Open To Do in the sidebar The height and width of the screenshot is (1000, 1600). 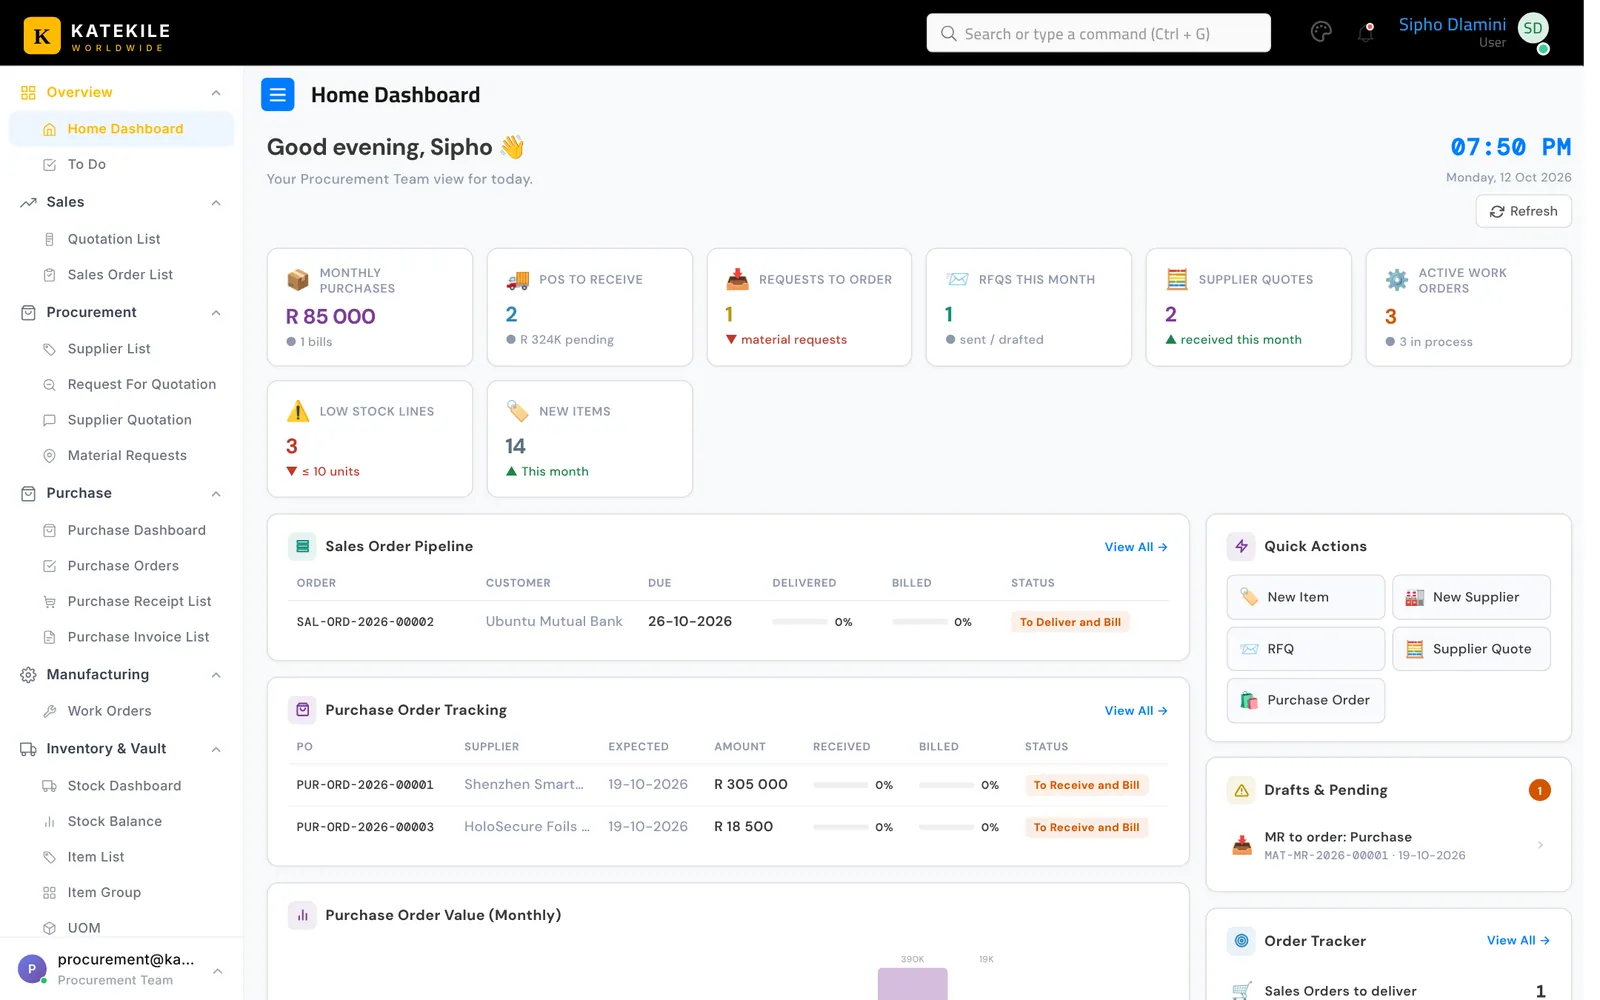[x=121, y=164]
